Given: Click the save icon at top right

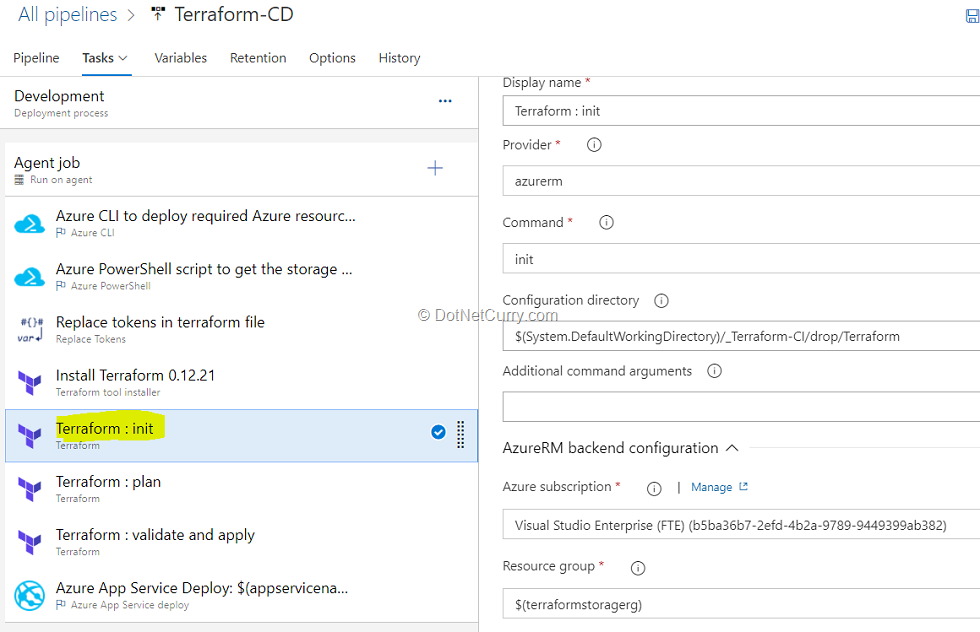Looking at the screenshot, I should (972, 16).
